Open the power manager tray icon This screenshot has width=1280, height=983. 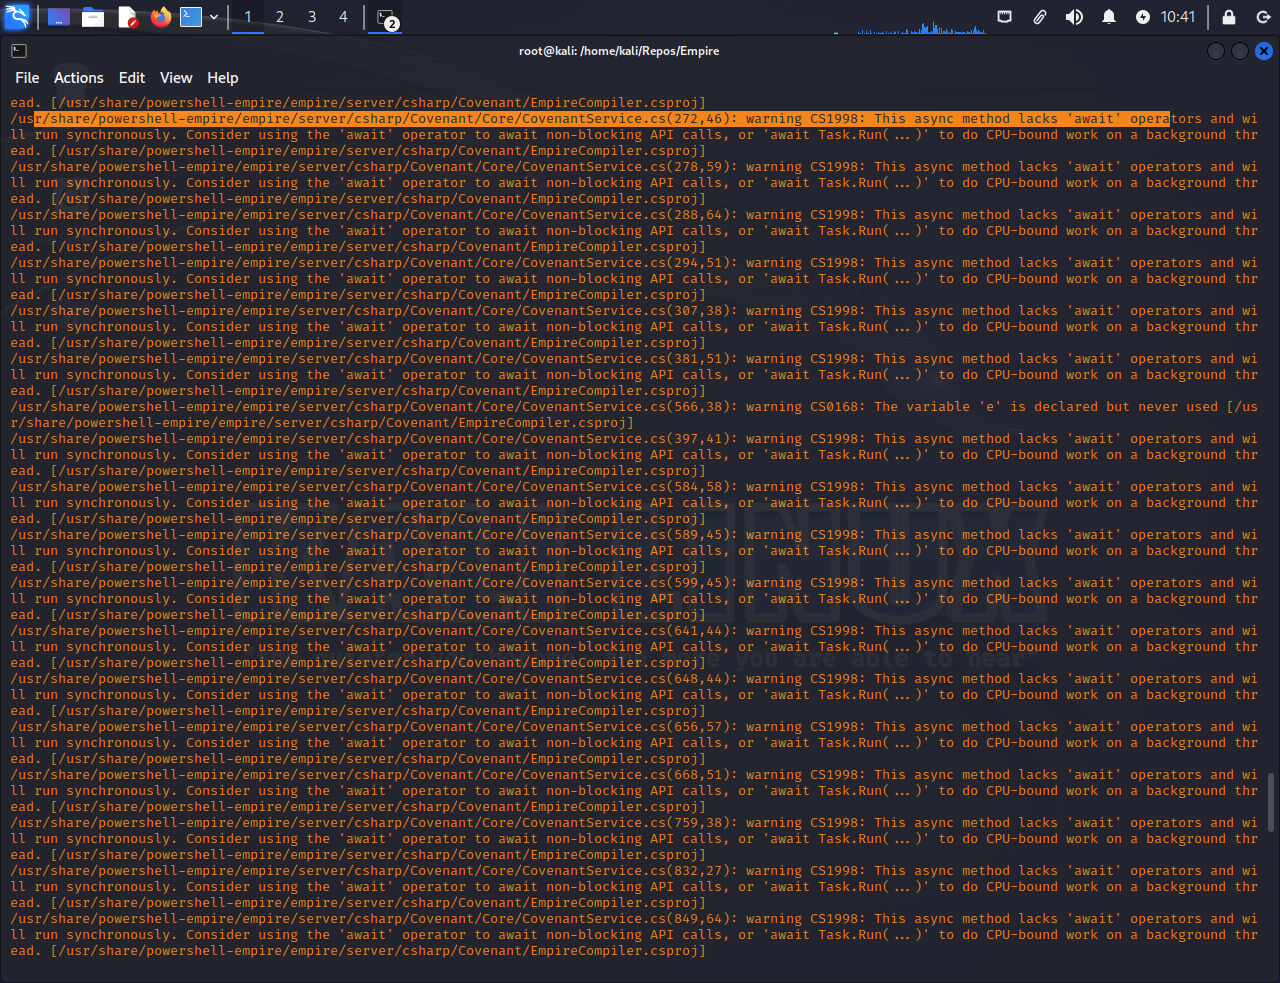pyautogui.click(x=1143, y=17)
